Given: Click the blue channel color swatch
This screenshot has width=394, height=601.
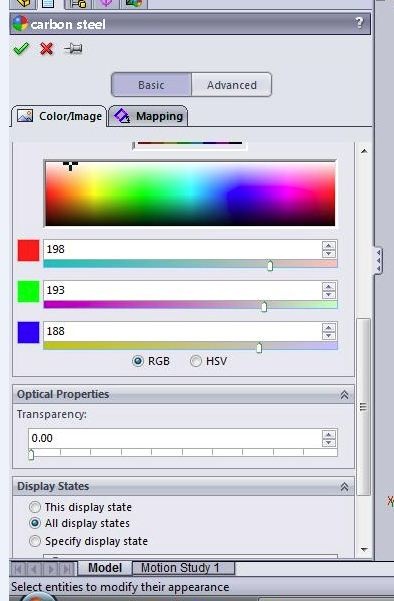Looking at the screenshot, I should pyautogui.click(x=28, y=332).
